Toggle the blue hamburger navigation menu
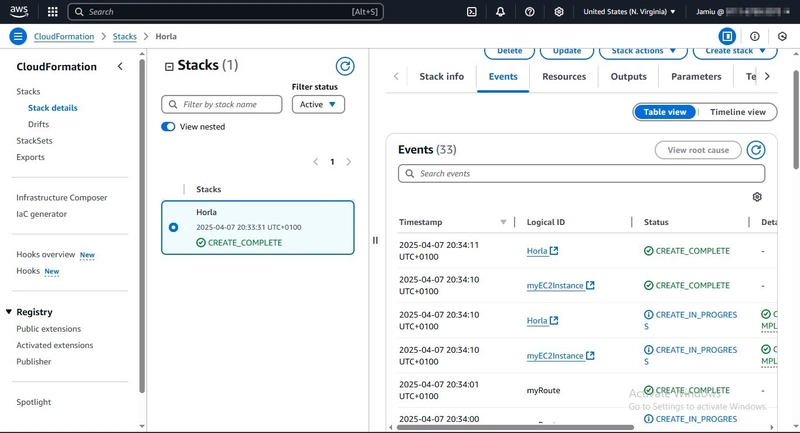 tap(18, 36)
